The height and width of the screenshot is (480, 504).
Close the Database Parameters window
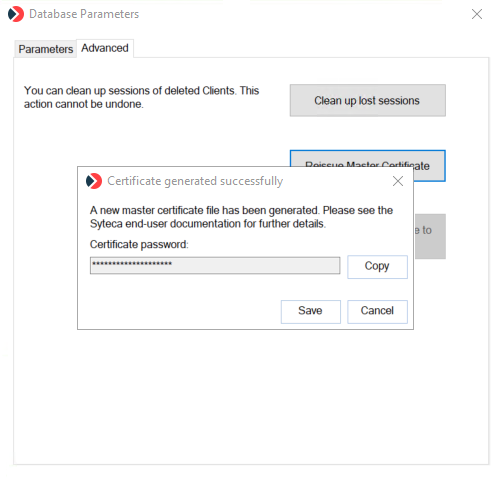pyautogui.click(x=477, y=14)
